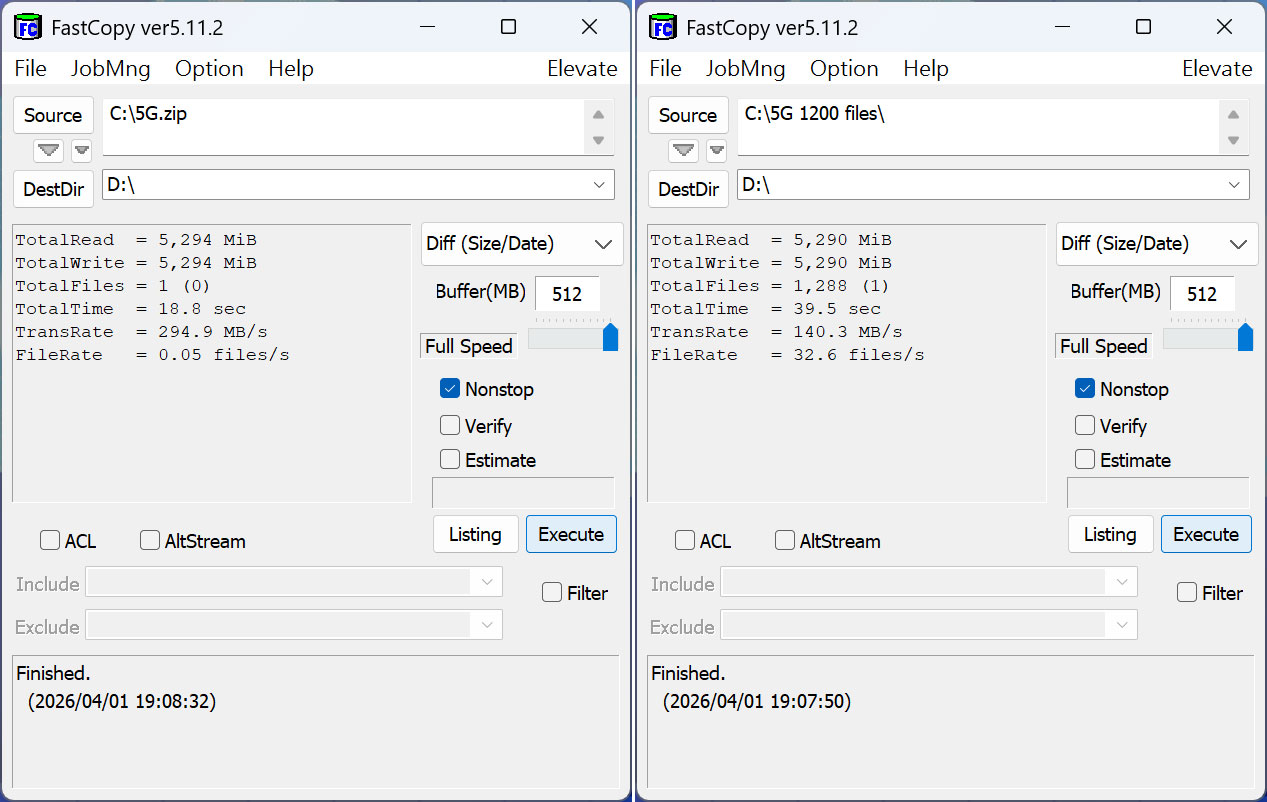Open JobMng menu in left window
Screen dimensions: 1267x802
pyautogui.click(x=110, y=69)
